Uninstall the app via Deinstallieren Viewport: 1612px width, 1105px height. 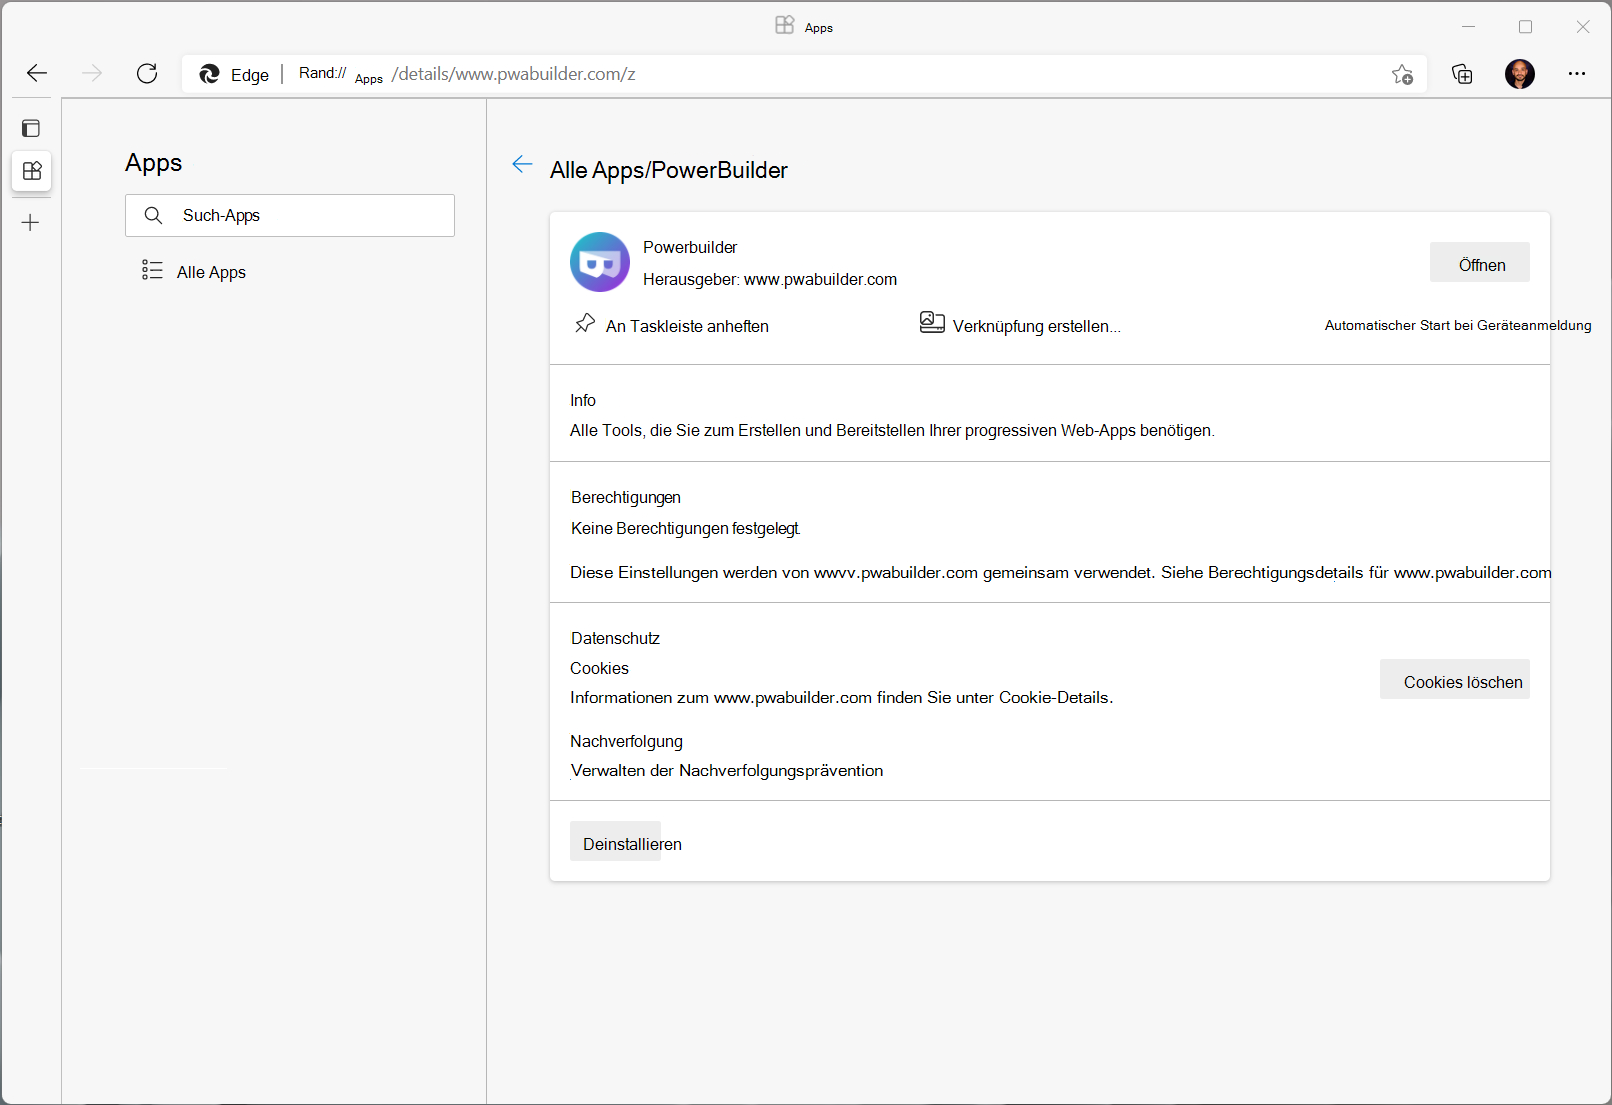pyautogui.click(x=616, y=841)
